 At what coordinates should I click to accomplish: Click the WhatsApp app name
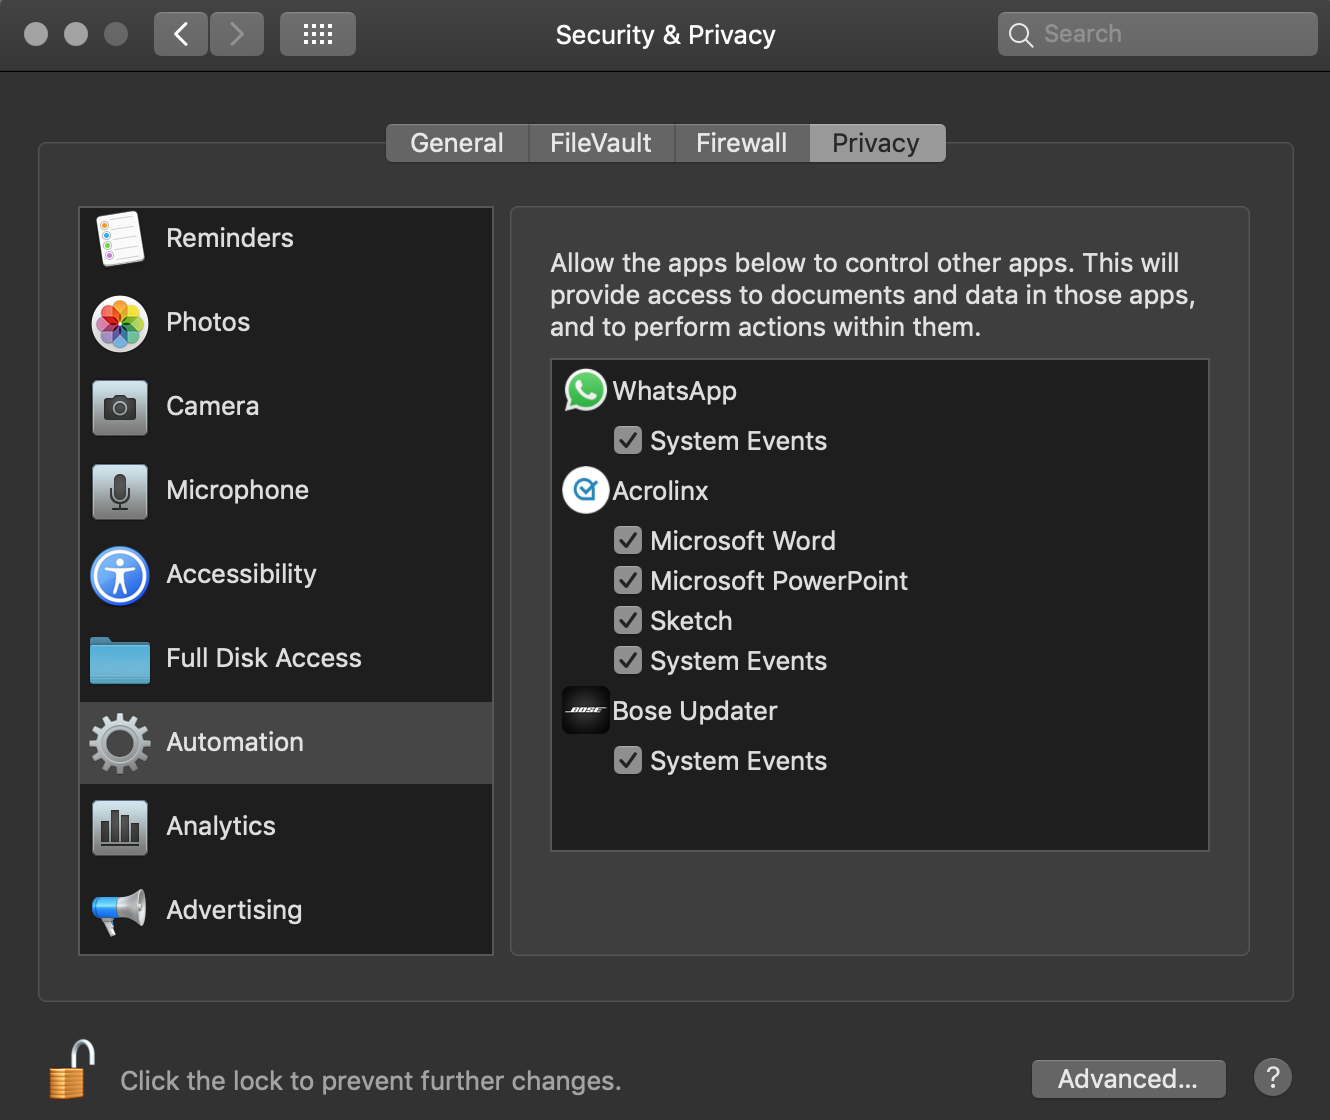point(675,391)
